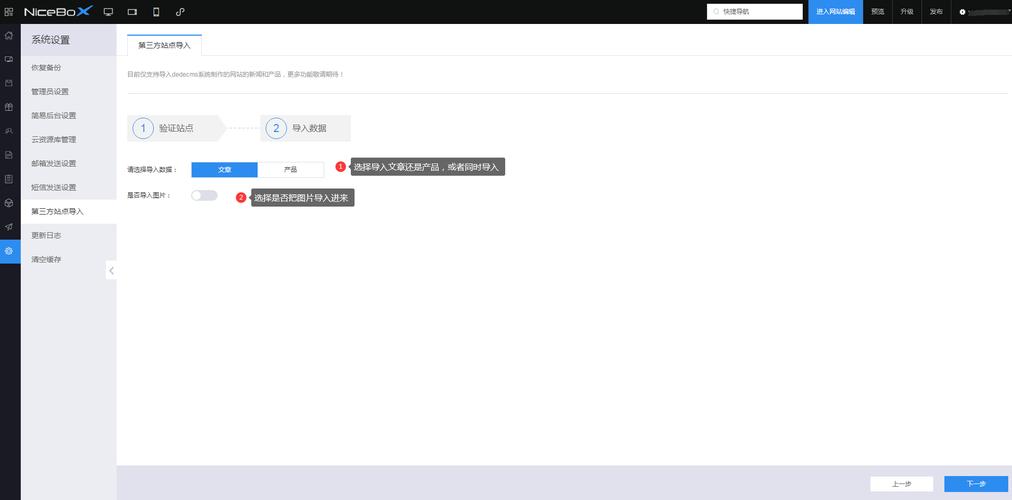The width and height of the screenshot is (1012, 500).
Task: Select the tablet device preview icon
Action: point(132,12)
